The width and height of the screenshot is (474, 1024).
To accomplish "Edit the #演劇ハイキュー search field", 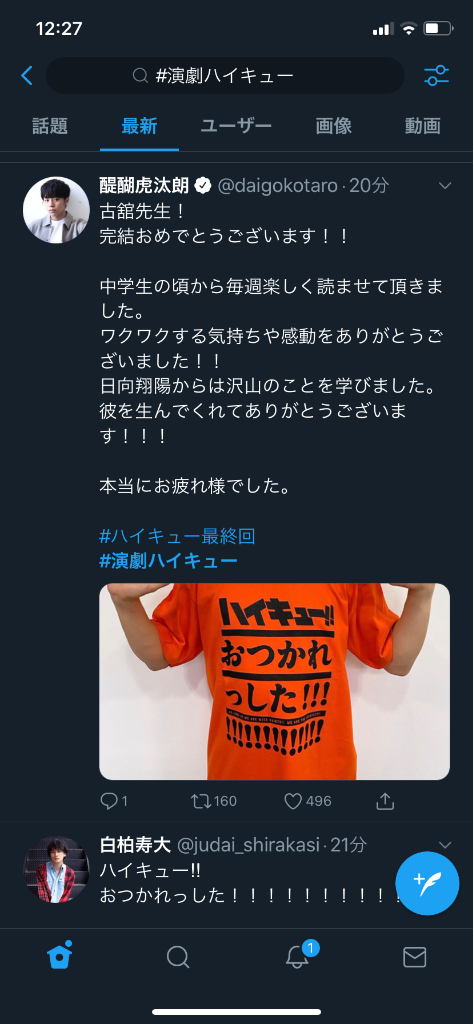I will click(225, 76).
